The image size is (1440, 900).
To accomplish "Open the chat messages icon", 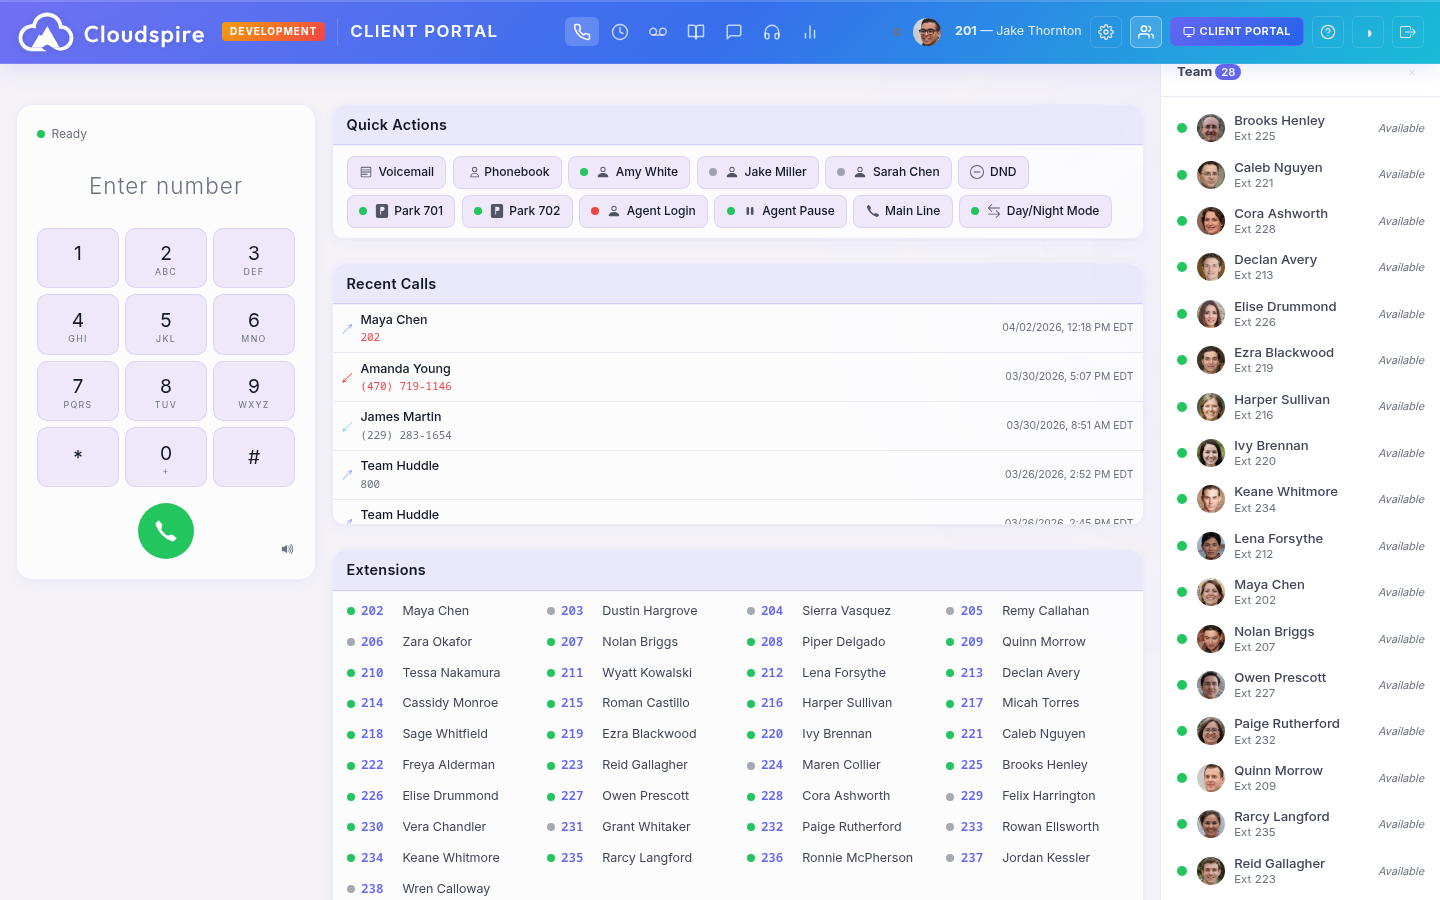I will point(734,31).
